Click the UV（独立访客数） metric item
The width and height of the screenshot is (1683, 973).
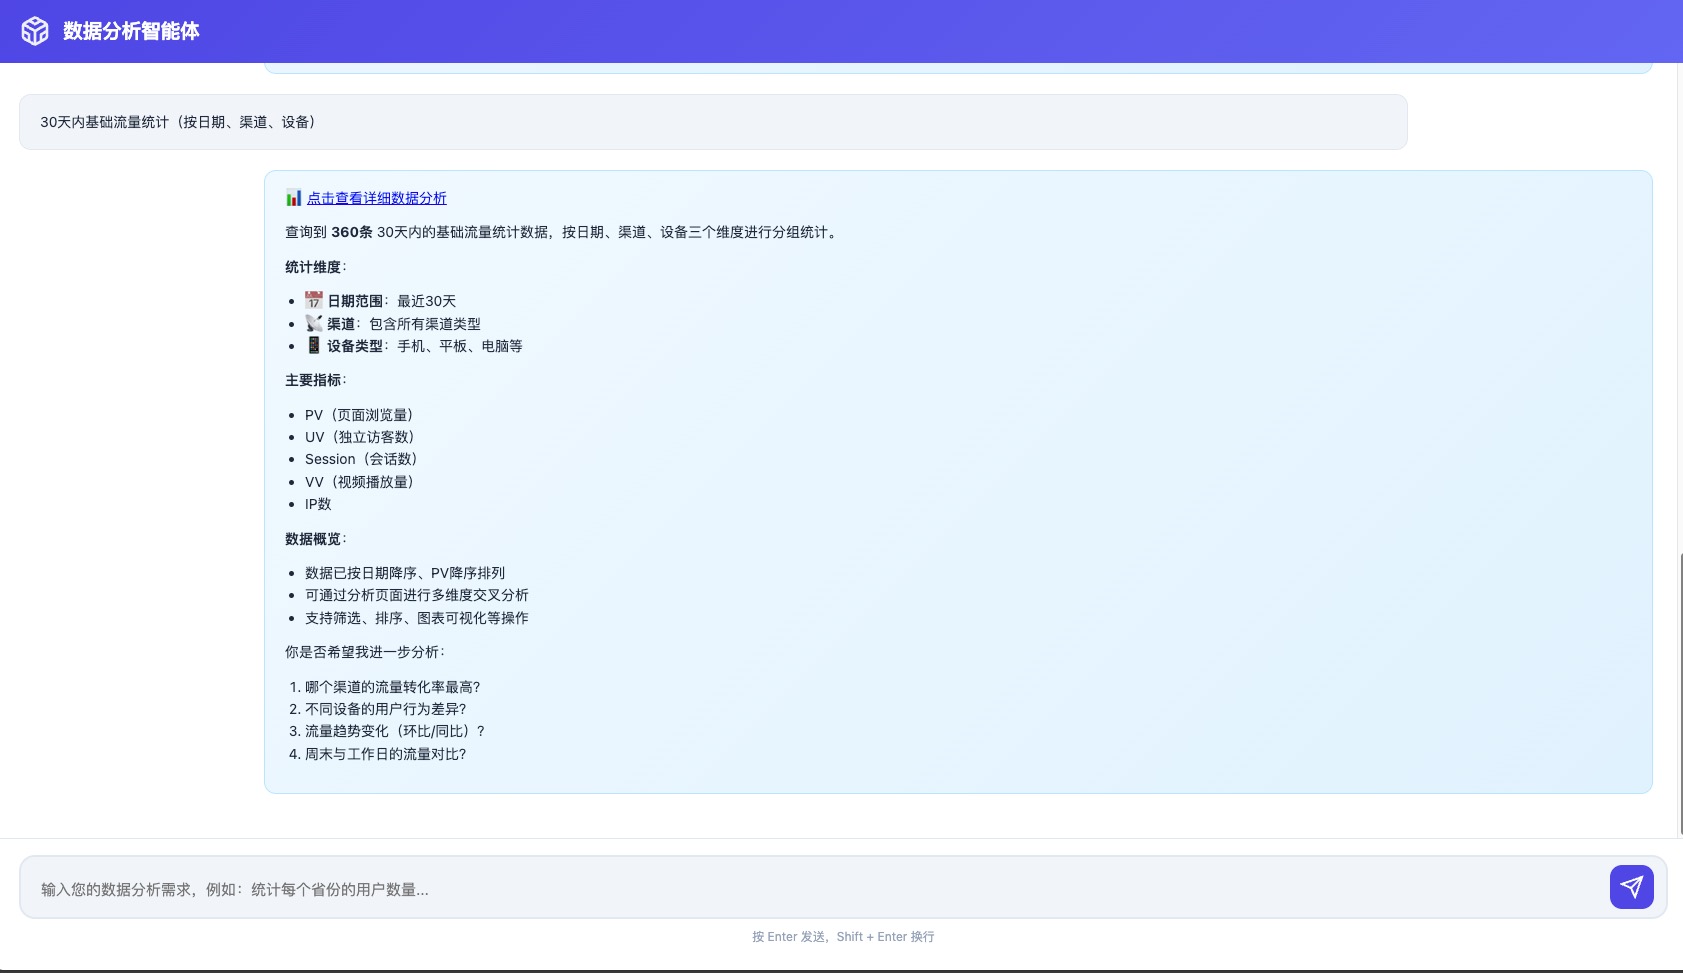[x=360, y=437]
